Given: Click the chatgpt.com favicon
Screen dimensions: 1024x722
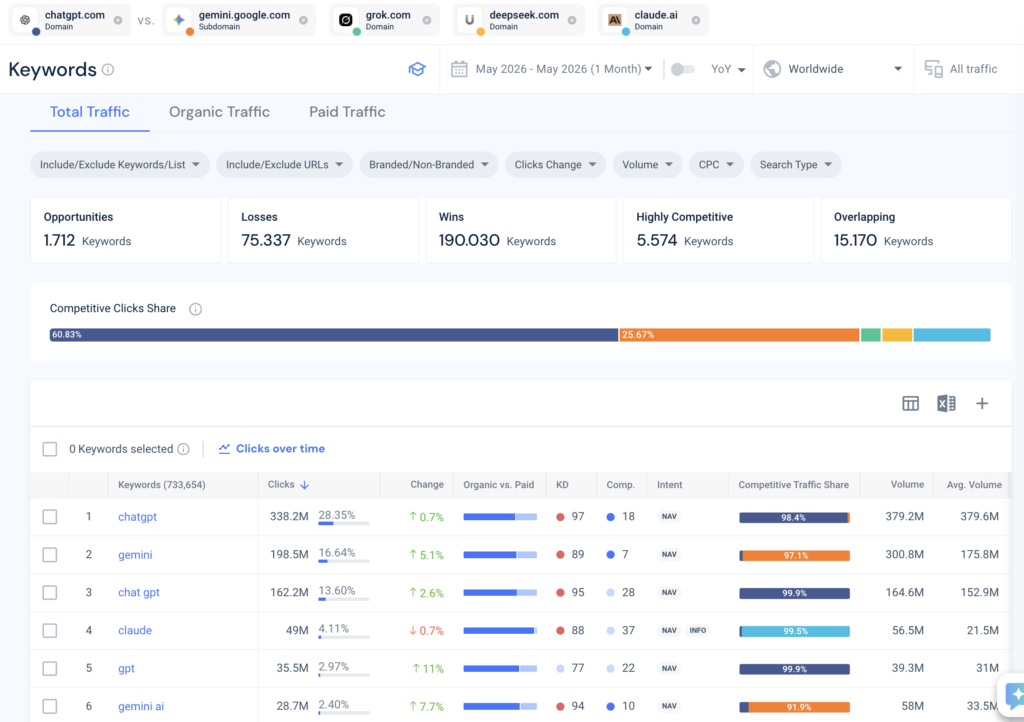Looking at the screenshot, I should pyautogui.click(x=25, y=20).
